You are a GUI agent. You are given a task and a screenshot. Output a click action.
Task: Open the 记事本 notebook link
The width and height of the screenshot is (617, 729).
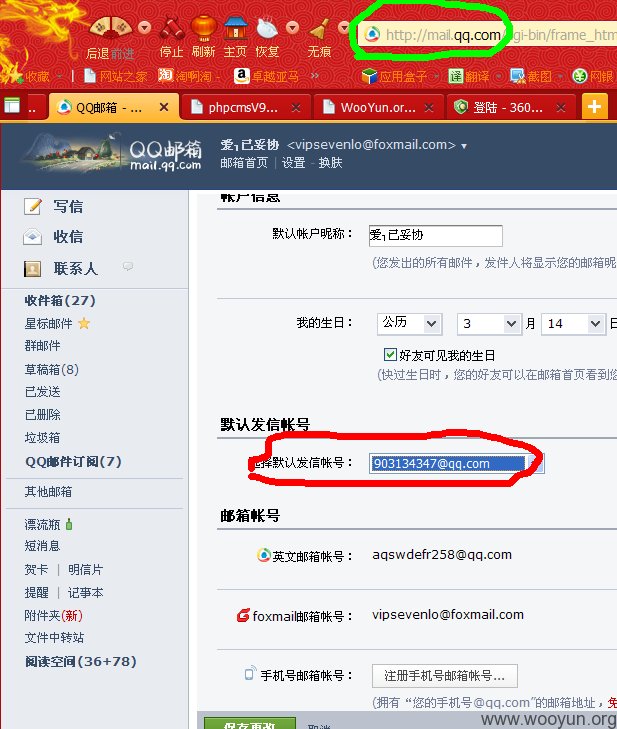86,593
